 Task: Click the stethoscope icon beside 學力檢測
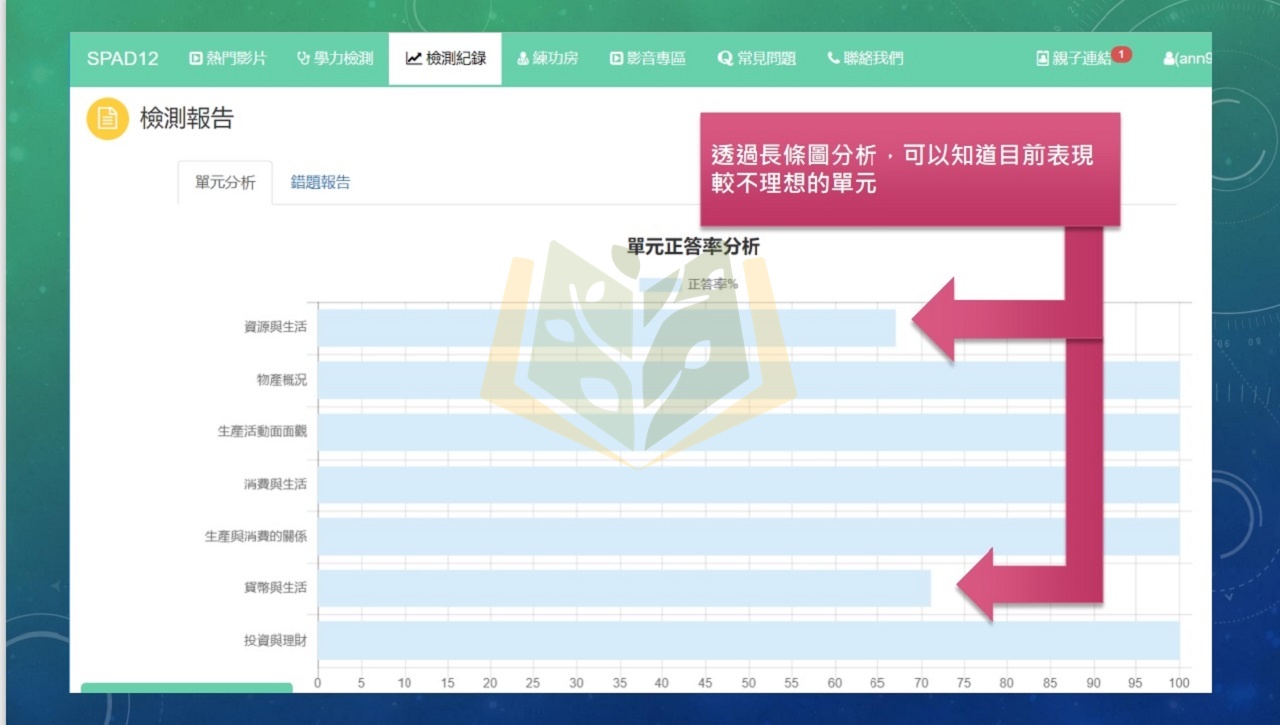(303, 59)
